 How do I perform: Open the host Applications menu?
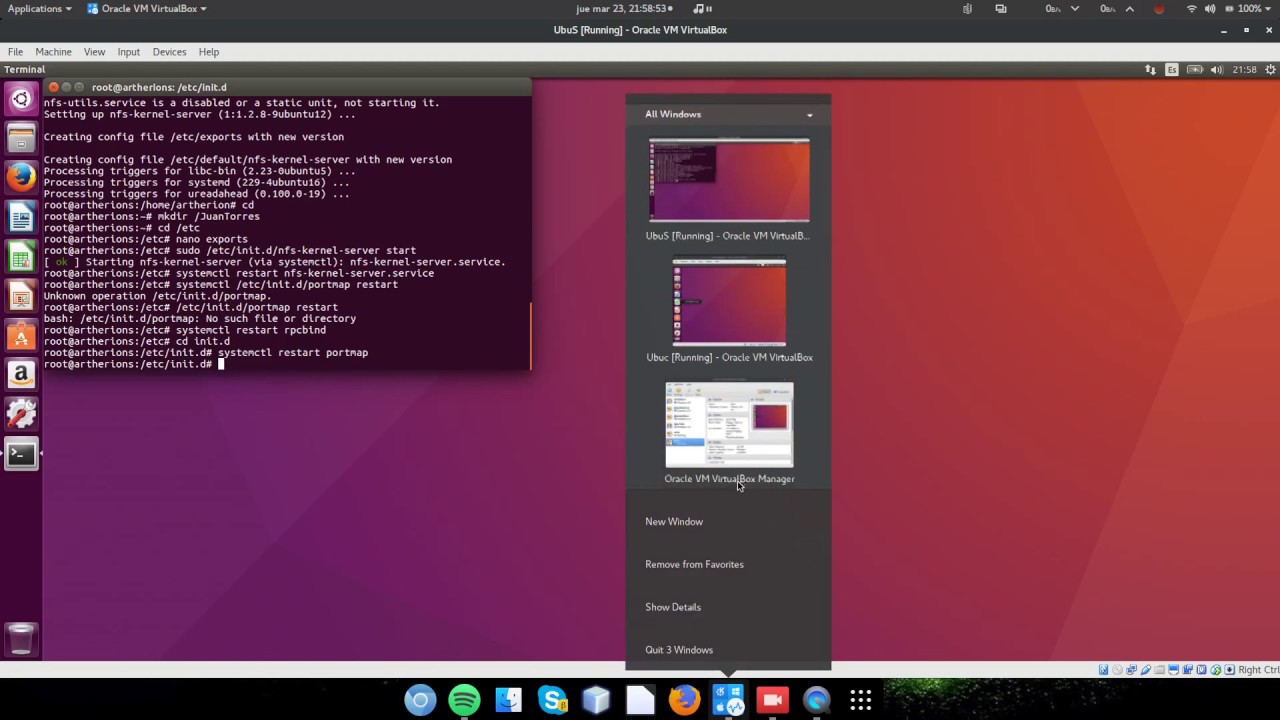click(x=40, y=9)
